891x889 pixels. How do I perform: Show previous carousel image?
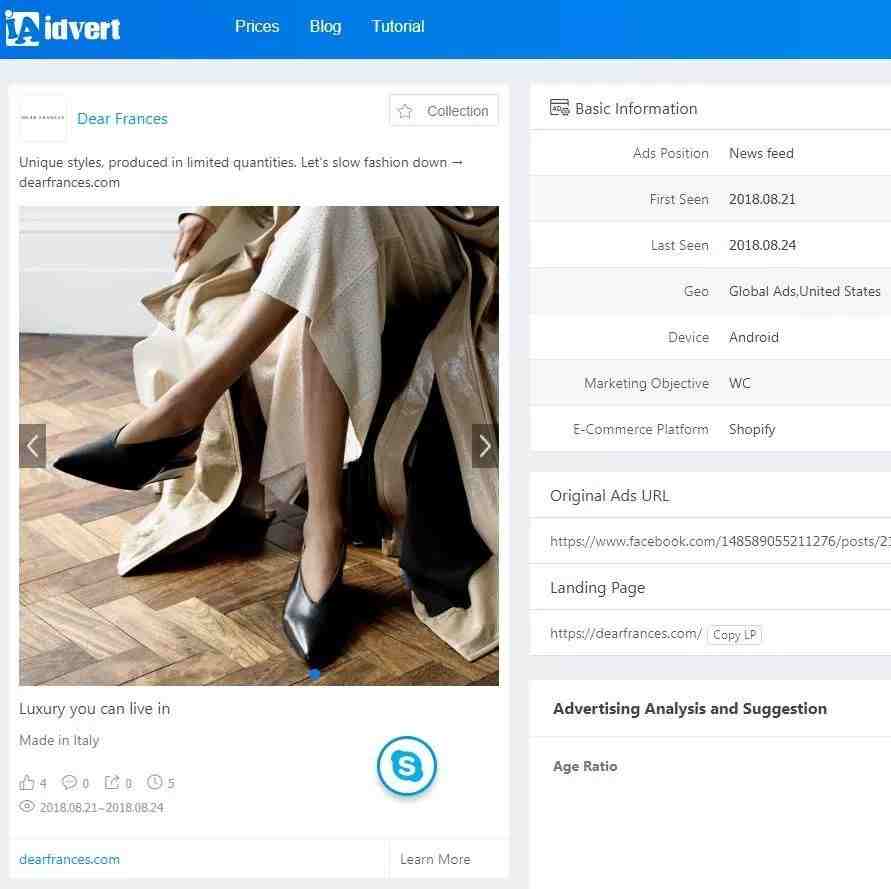tap(32, 446)
